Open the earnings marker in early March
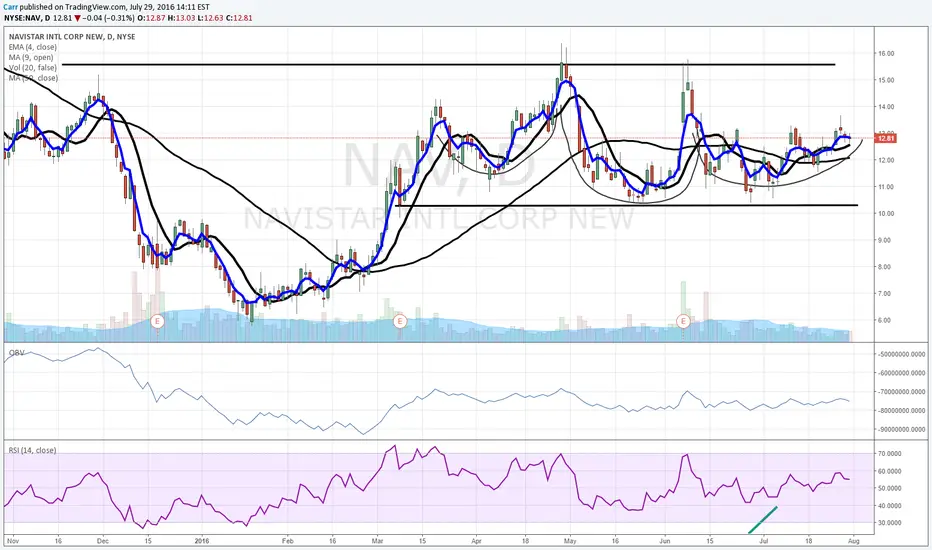The width and height of the screenshot is (932, 550). pos(400,321)
